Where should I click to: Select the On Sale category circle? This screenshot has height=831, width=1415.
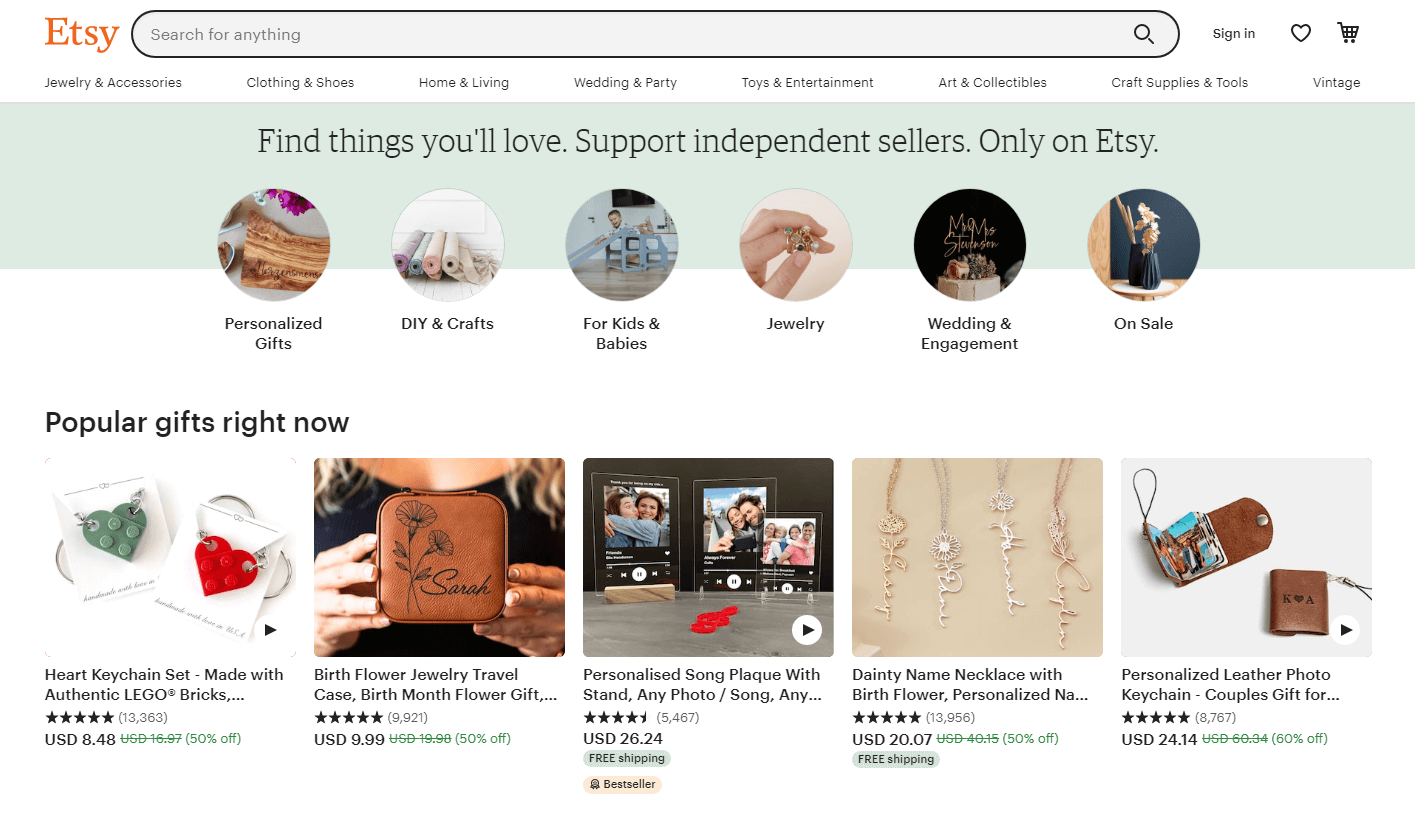coord(1143,245)
